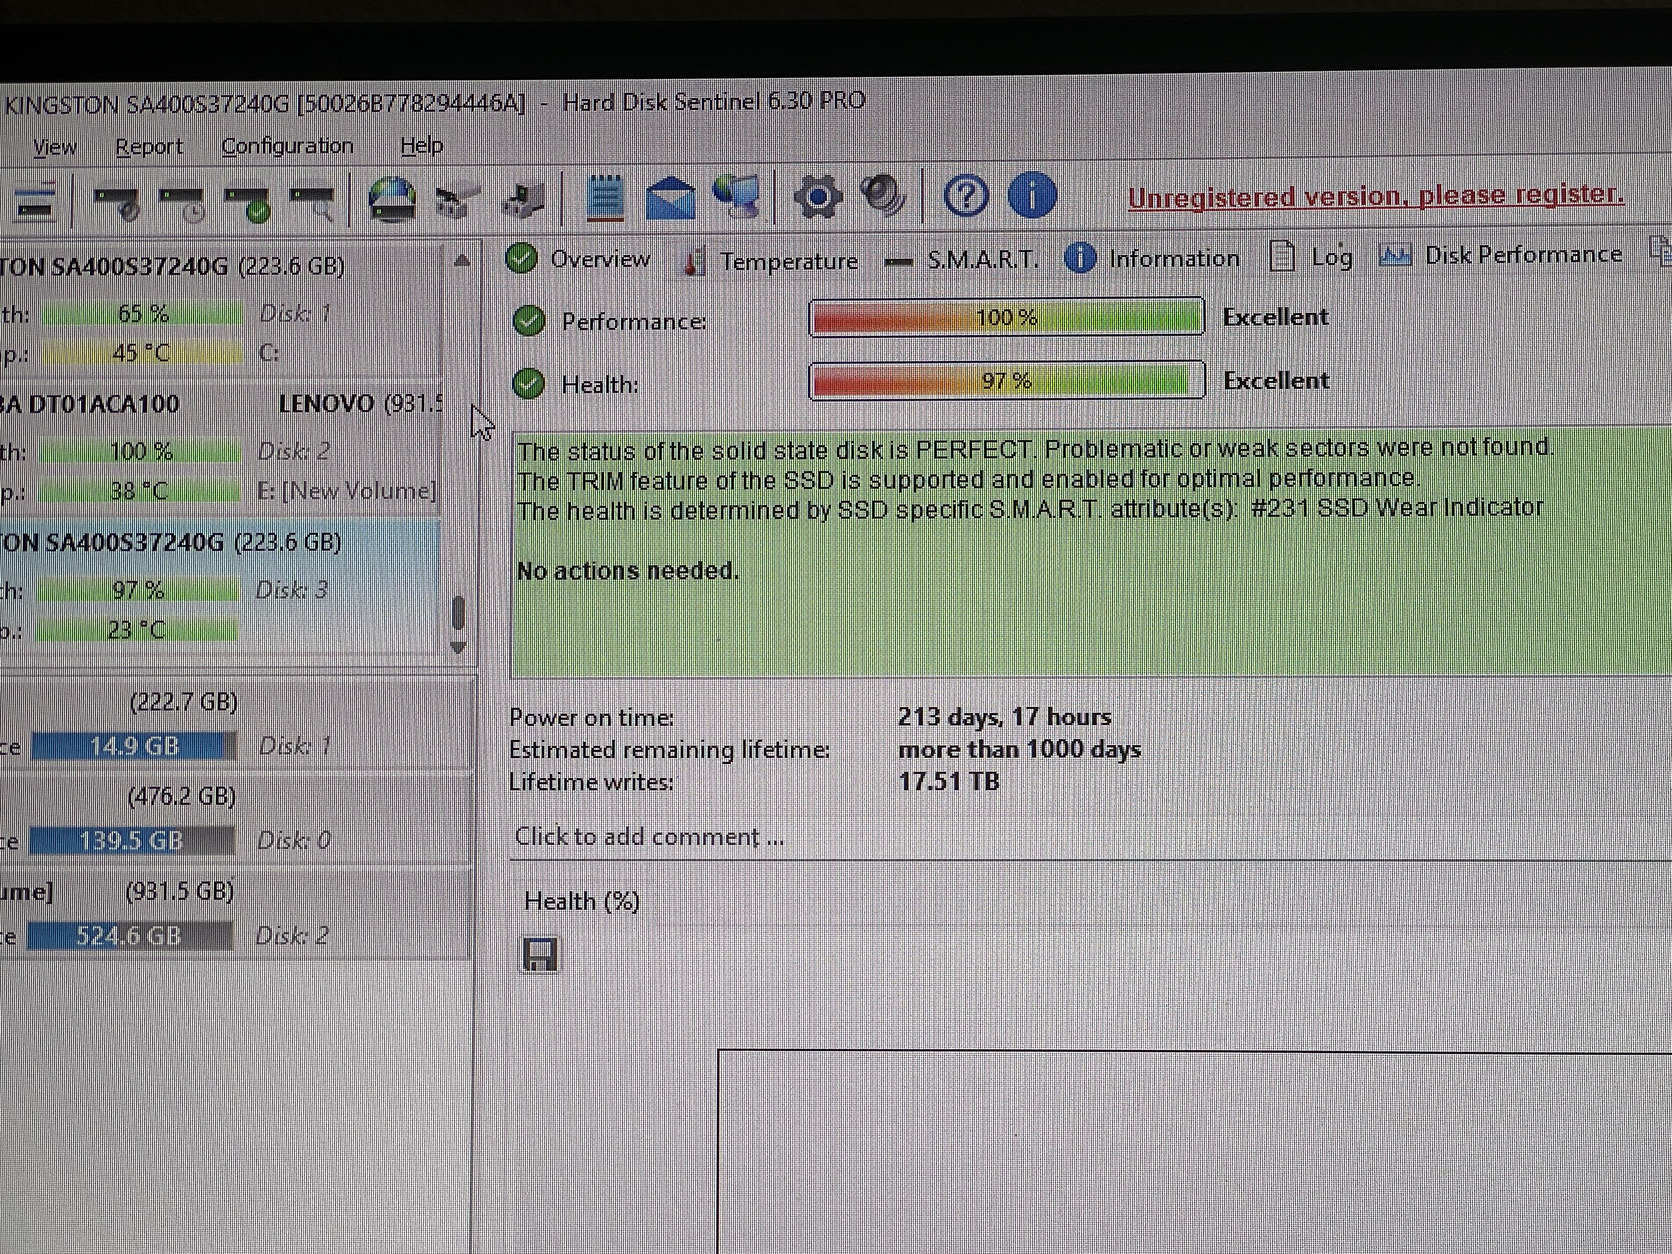Switch to the Temperature tab

[x=769, y=261]
